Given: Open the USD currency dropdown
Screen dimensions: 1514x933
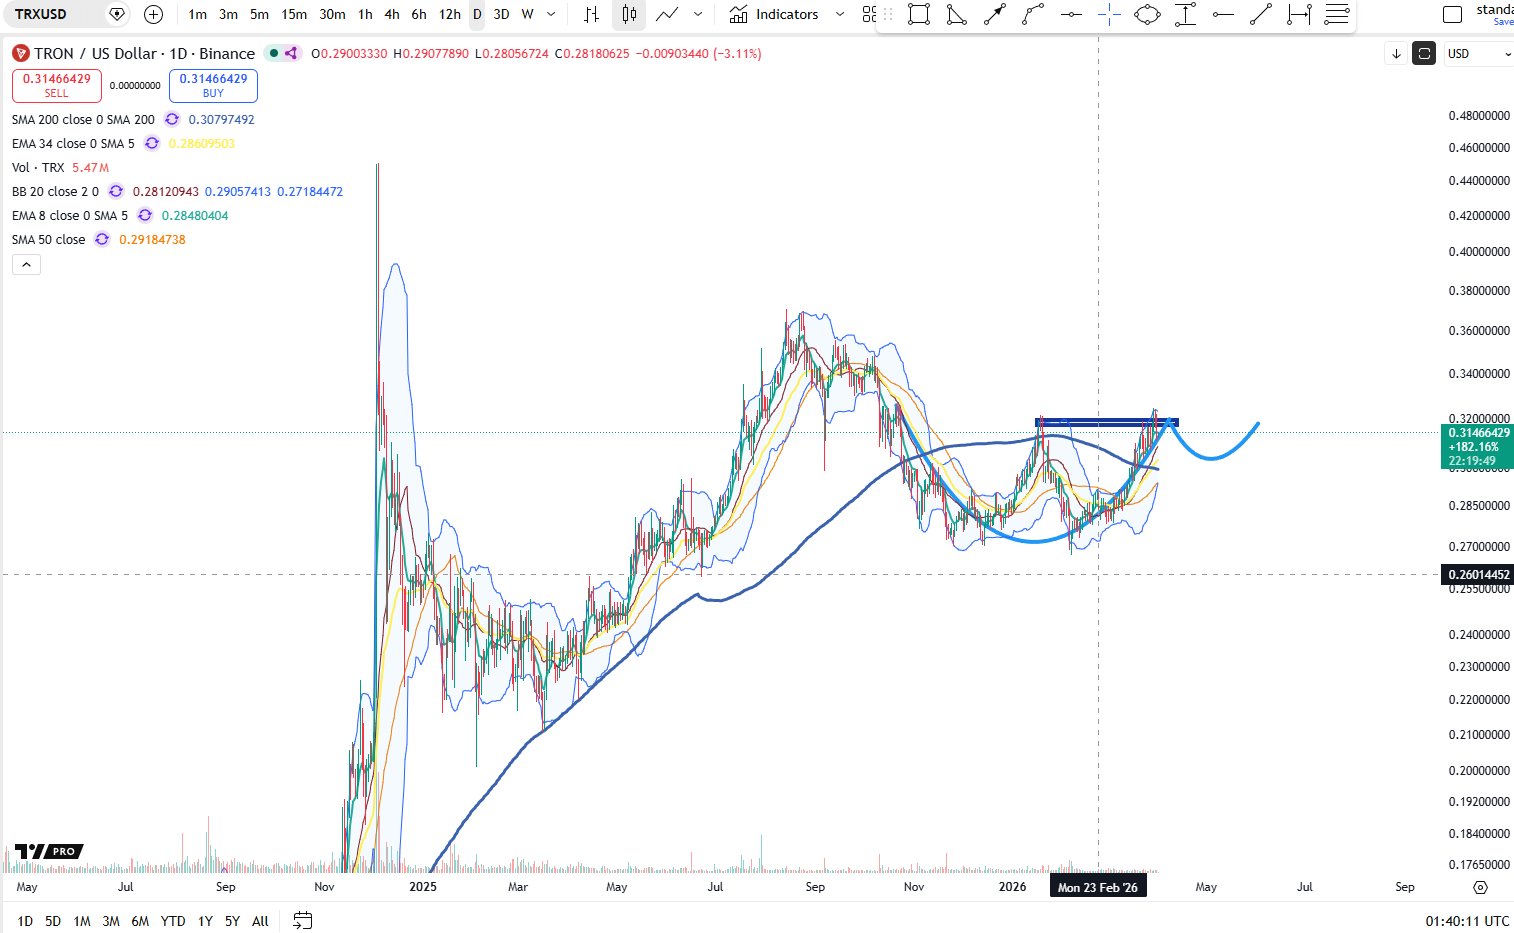Looking at the screenshot, I should (x=1478, y=53).
